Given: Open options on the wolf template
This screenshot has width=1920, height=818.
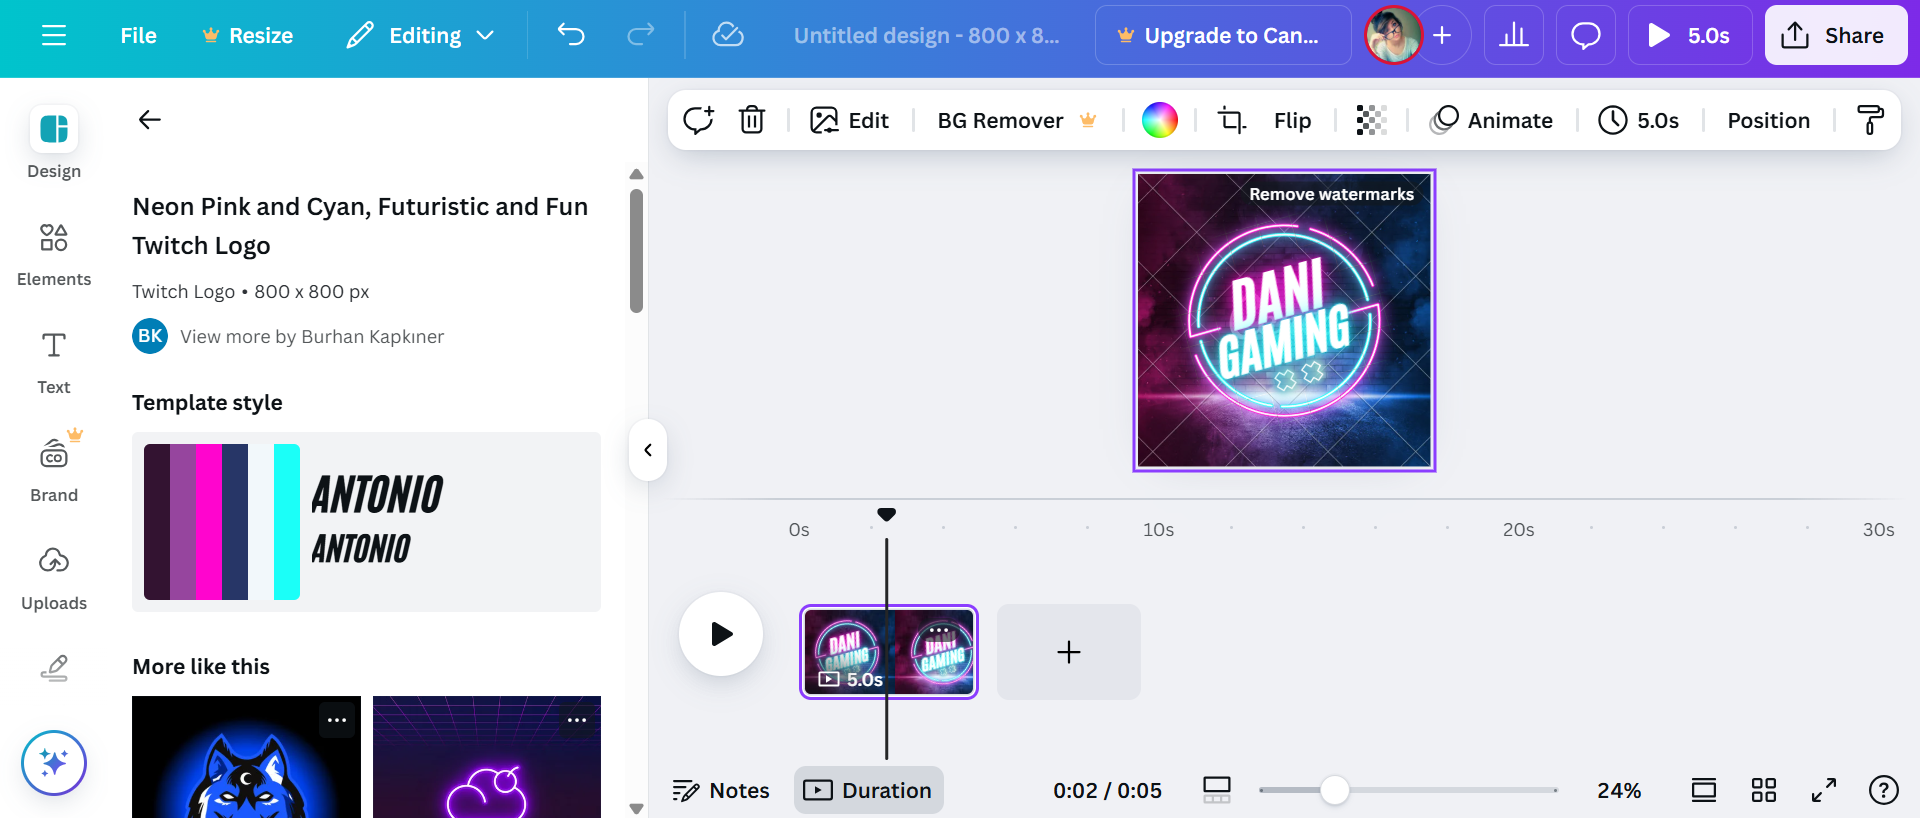Looking at the screenshot, I should click(337, 720).
